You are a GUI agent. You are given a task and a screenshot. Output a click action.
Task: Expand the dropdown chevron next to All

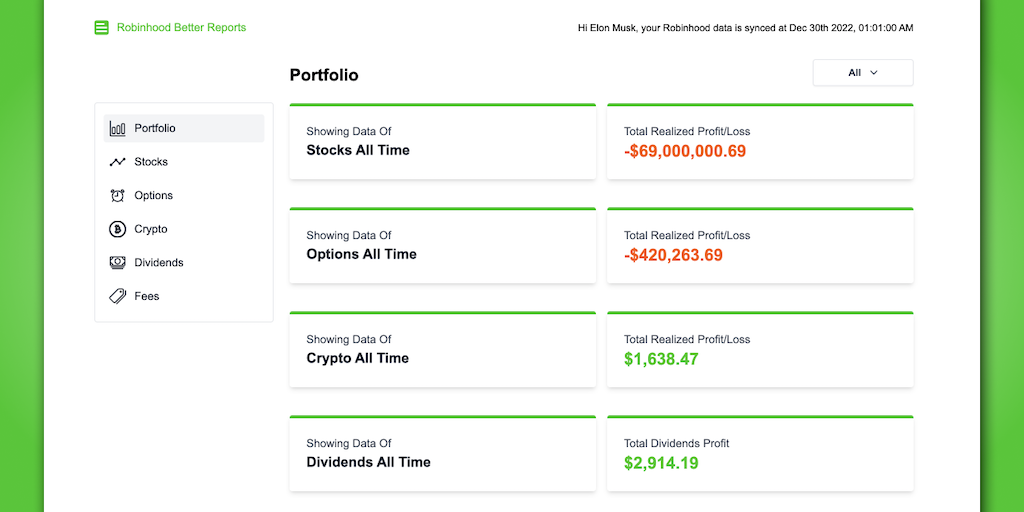click(874, 73)
